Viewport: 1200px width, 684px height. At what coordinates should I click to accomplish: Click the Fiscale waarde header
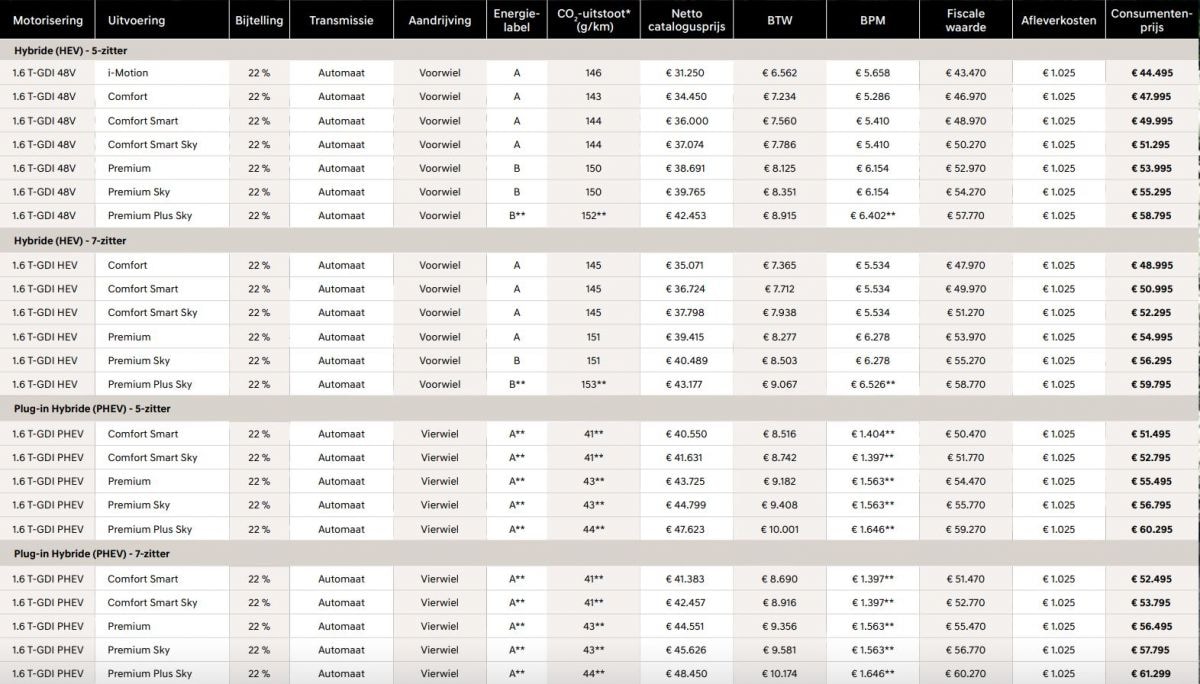pos(965,20)
